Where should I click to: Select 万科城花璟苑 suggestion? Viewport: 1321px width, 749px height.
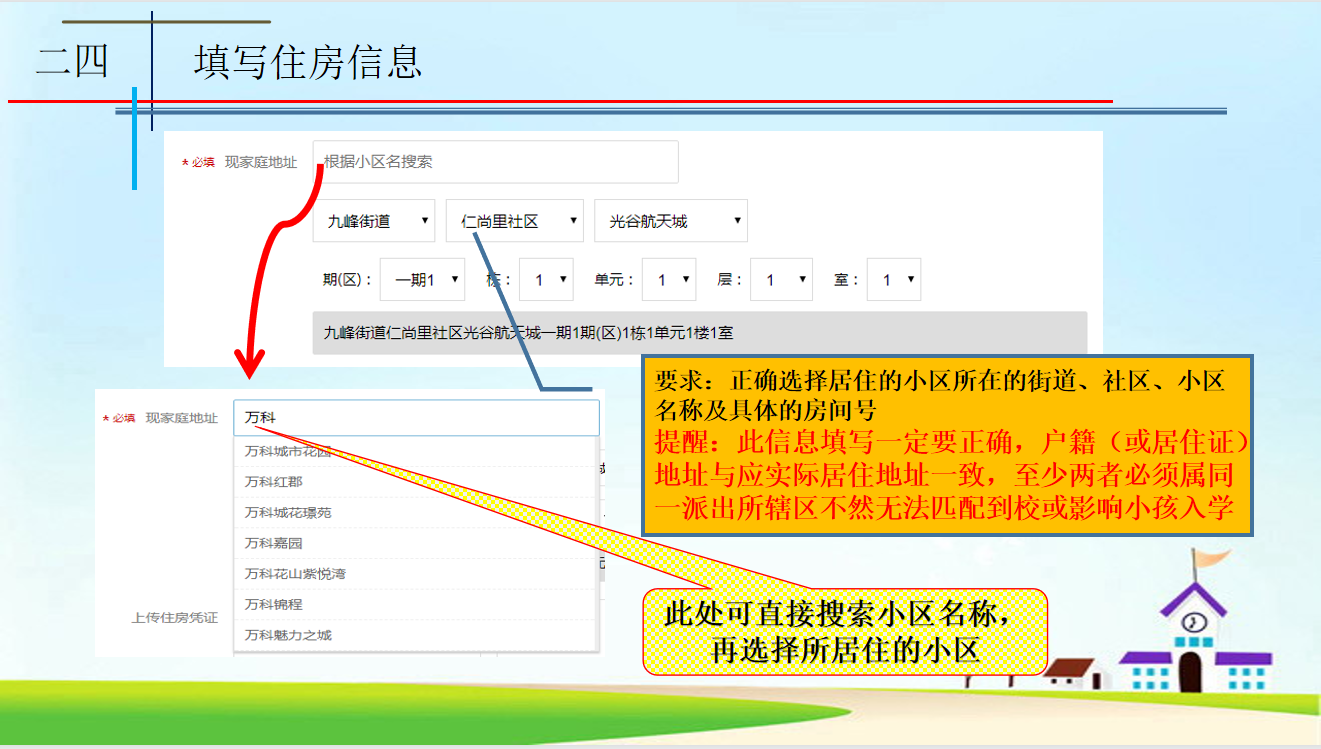(288, 513)
